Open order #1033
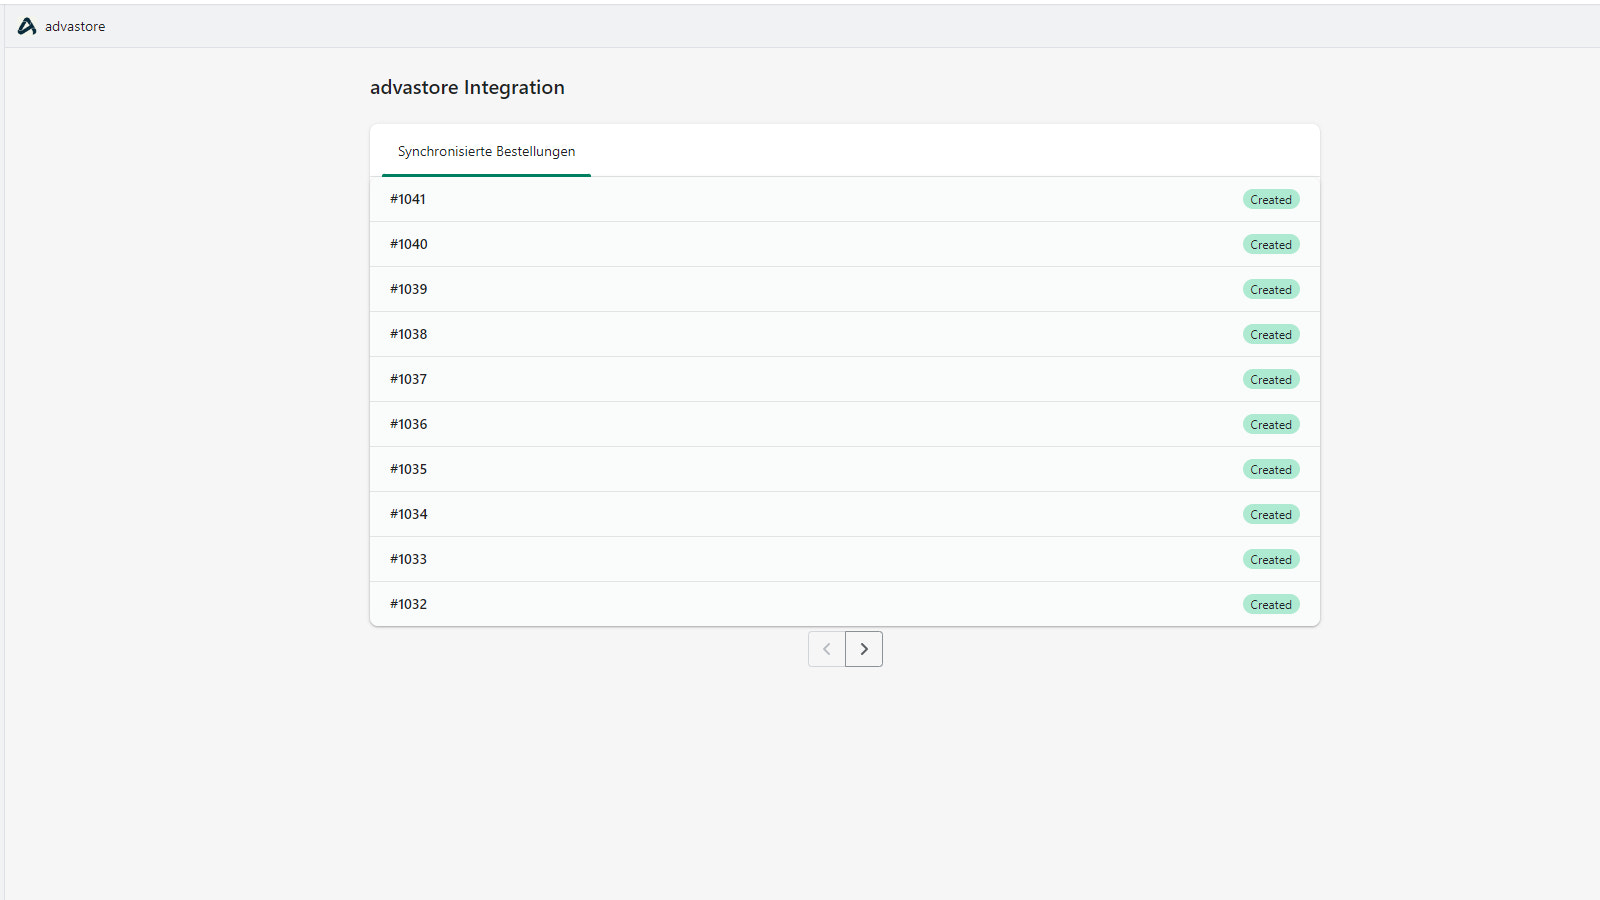Viewport: 1600px width, 900px height. [x=845, y=559]
